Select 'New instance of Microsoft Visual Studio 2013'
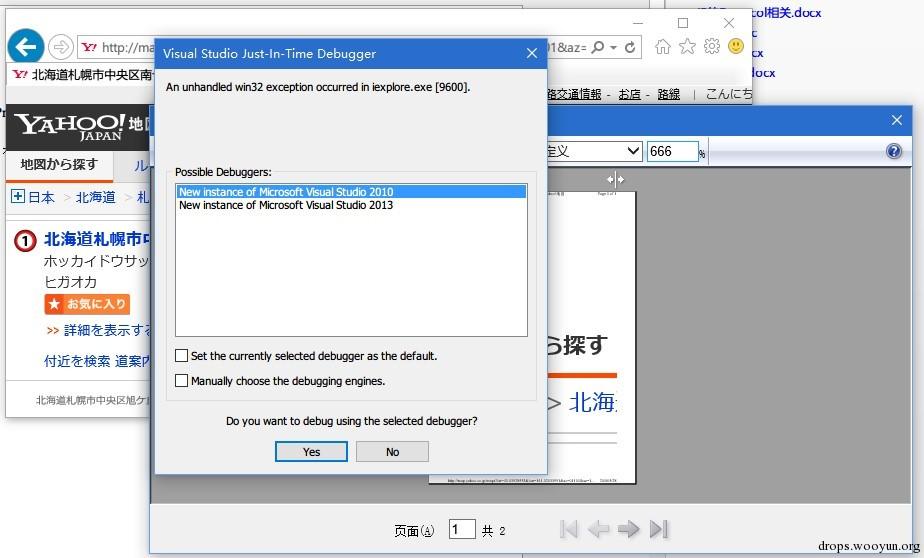Viewport: 924px width, 558px height. 285,205
